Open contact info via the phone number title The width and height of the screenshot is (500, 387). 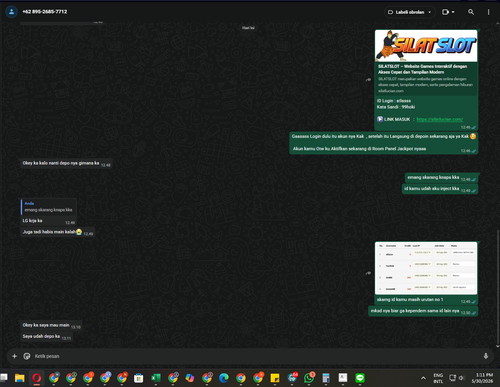[x=45, y=12]
